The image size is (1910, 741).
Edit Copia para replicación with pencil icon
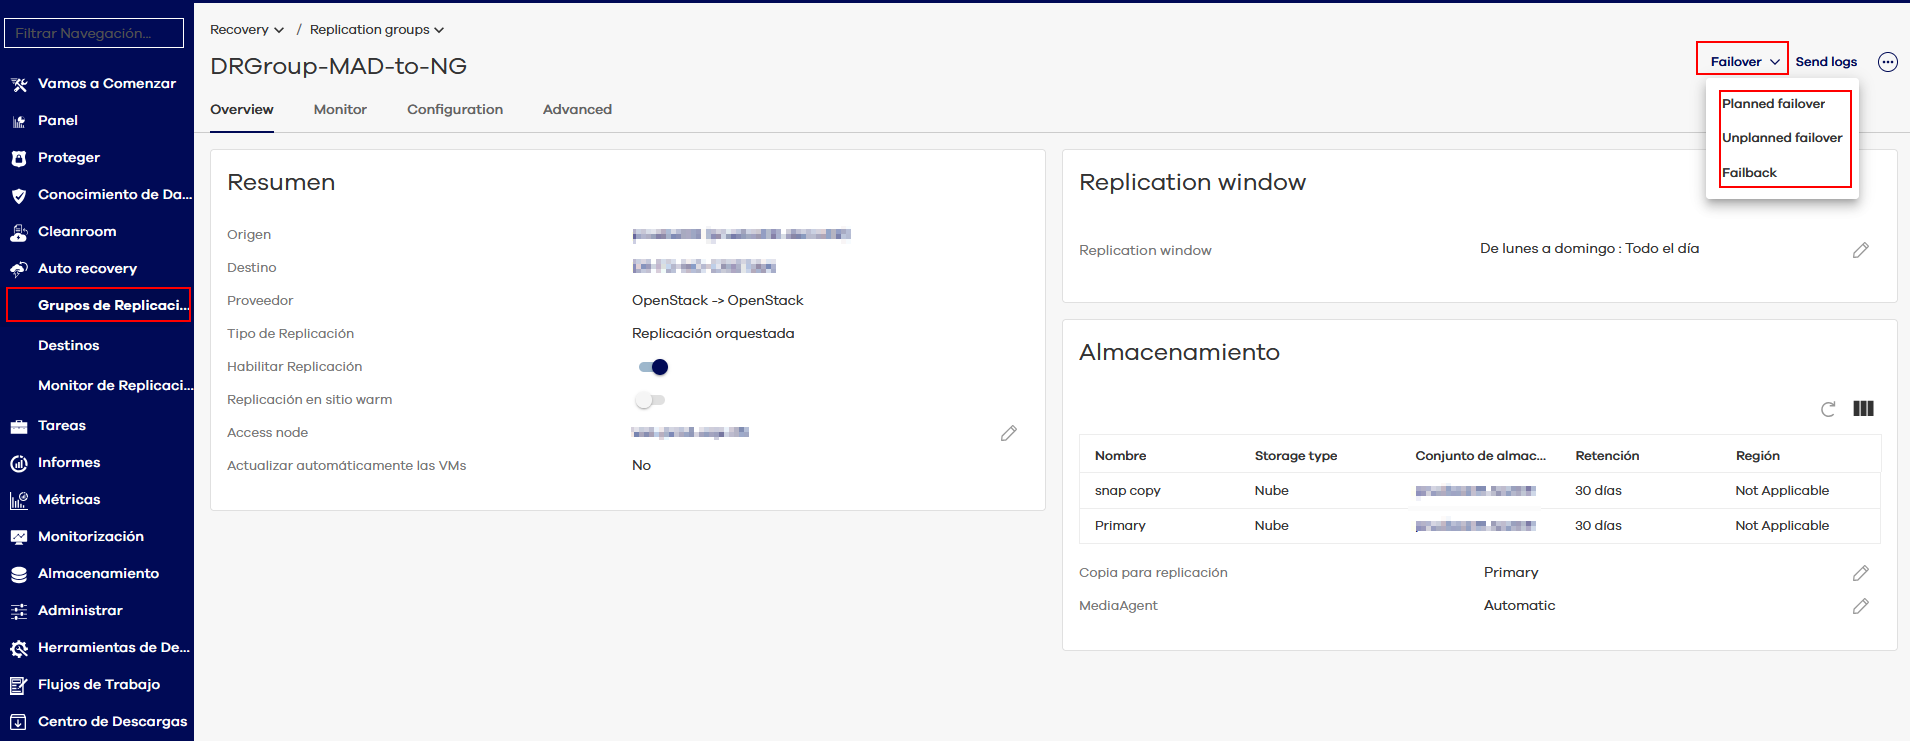(x=1860, y=573)
